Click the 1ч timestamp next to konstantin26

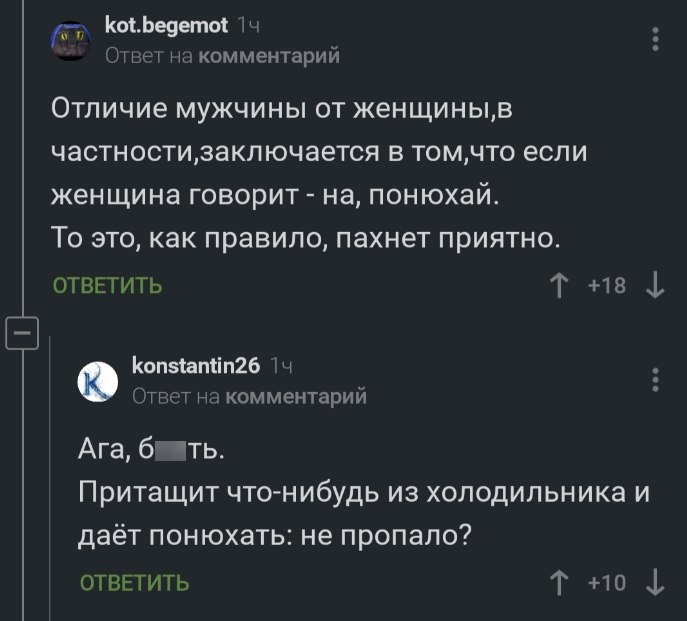coord(281,366)
